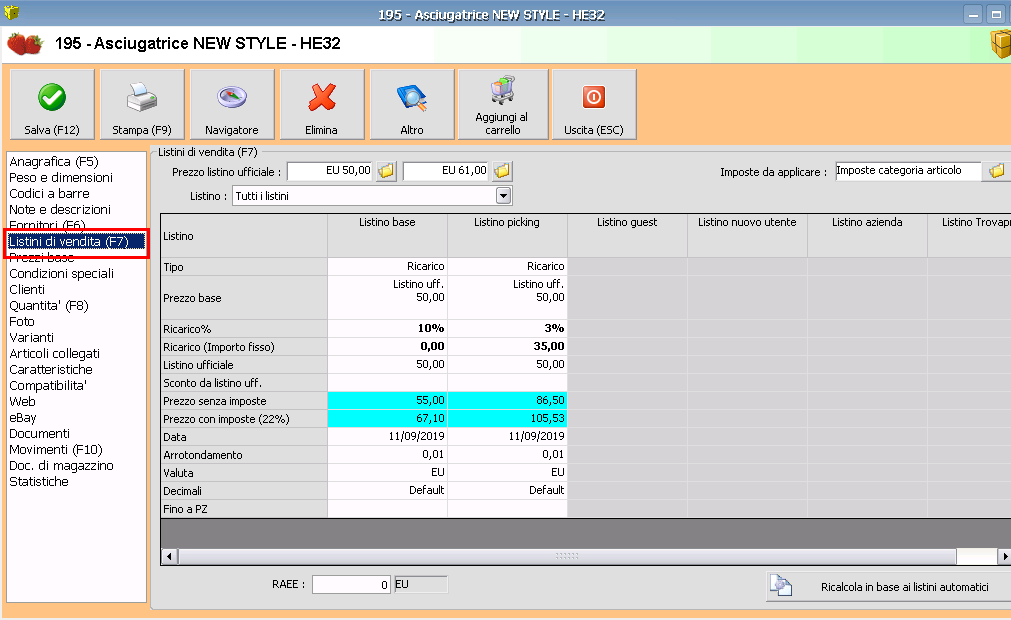Viewport: 1011px width, 620px height.
Task: Add item with Aggiungi al carrello
Action: (x=502, y=105)
